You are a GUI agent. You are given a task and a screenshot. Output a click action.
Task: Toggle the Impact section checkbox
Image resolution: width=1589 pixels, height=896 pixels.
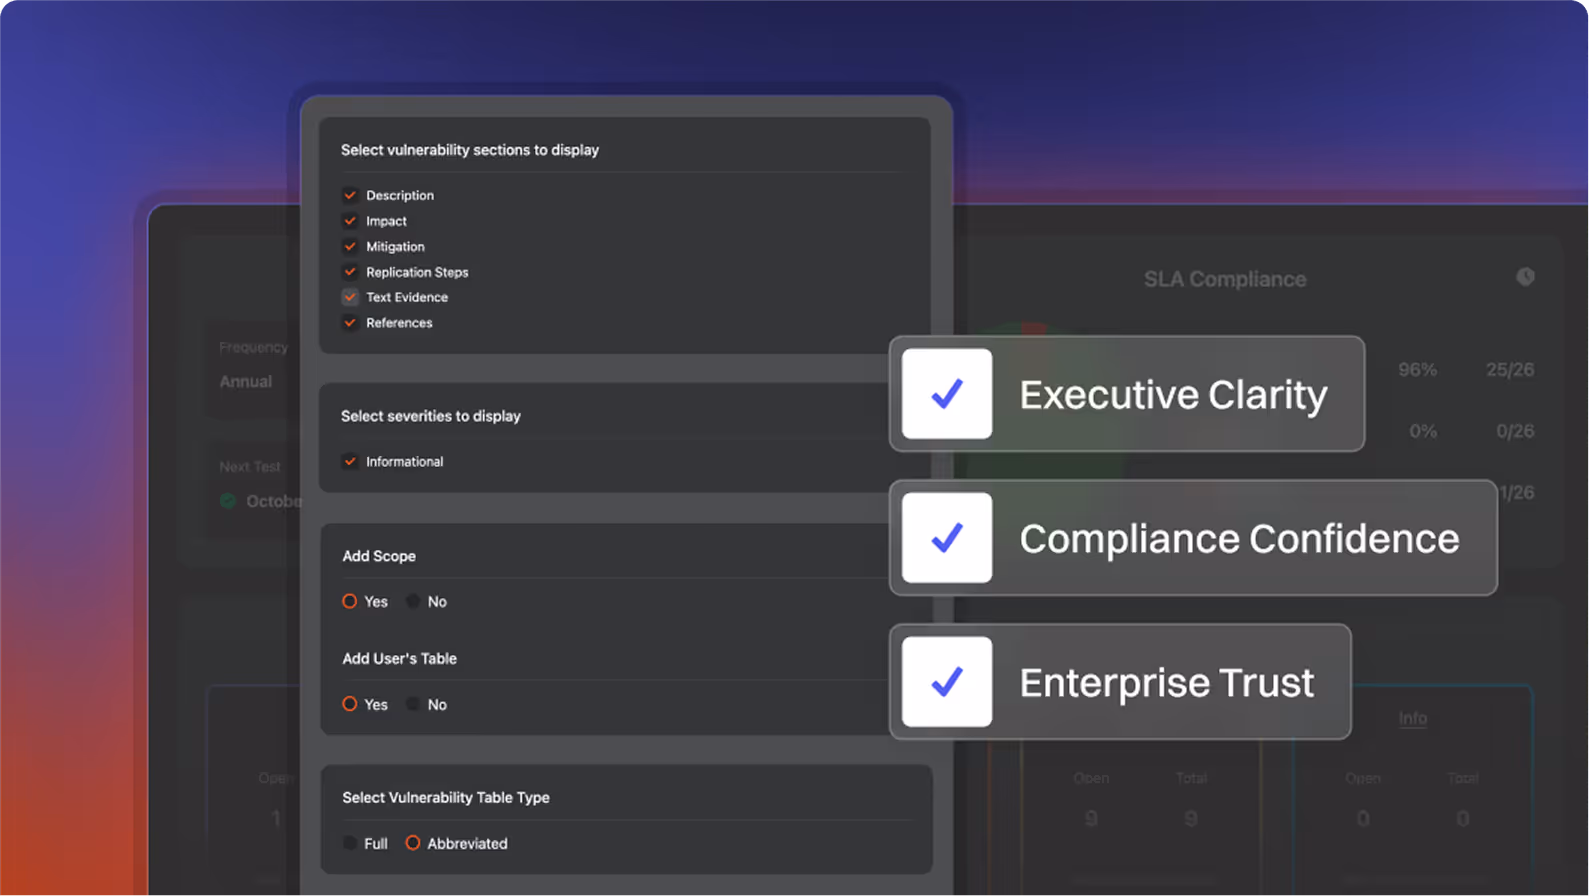(350, 221)
